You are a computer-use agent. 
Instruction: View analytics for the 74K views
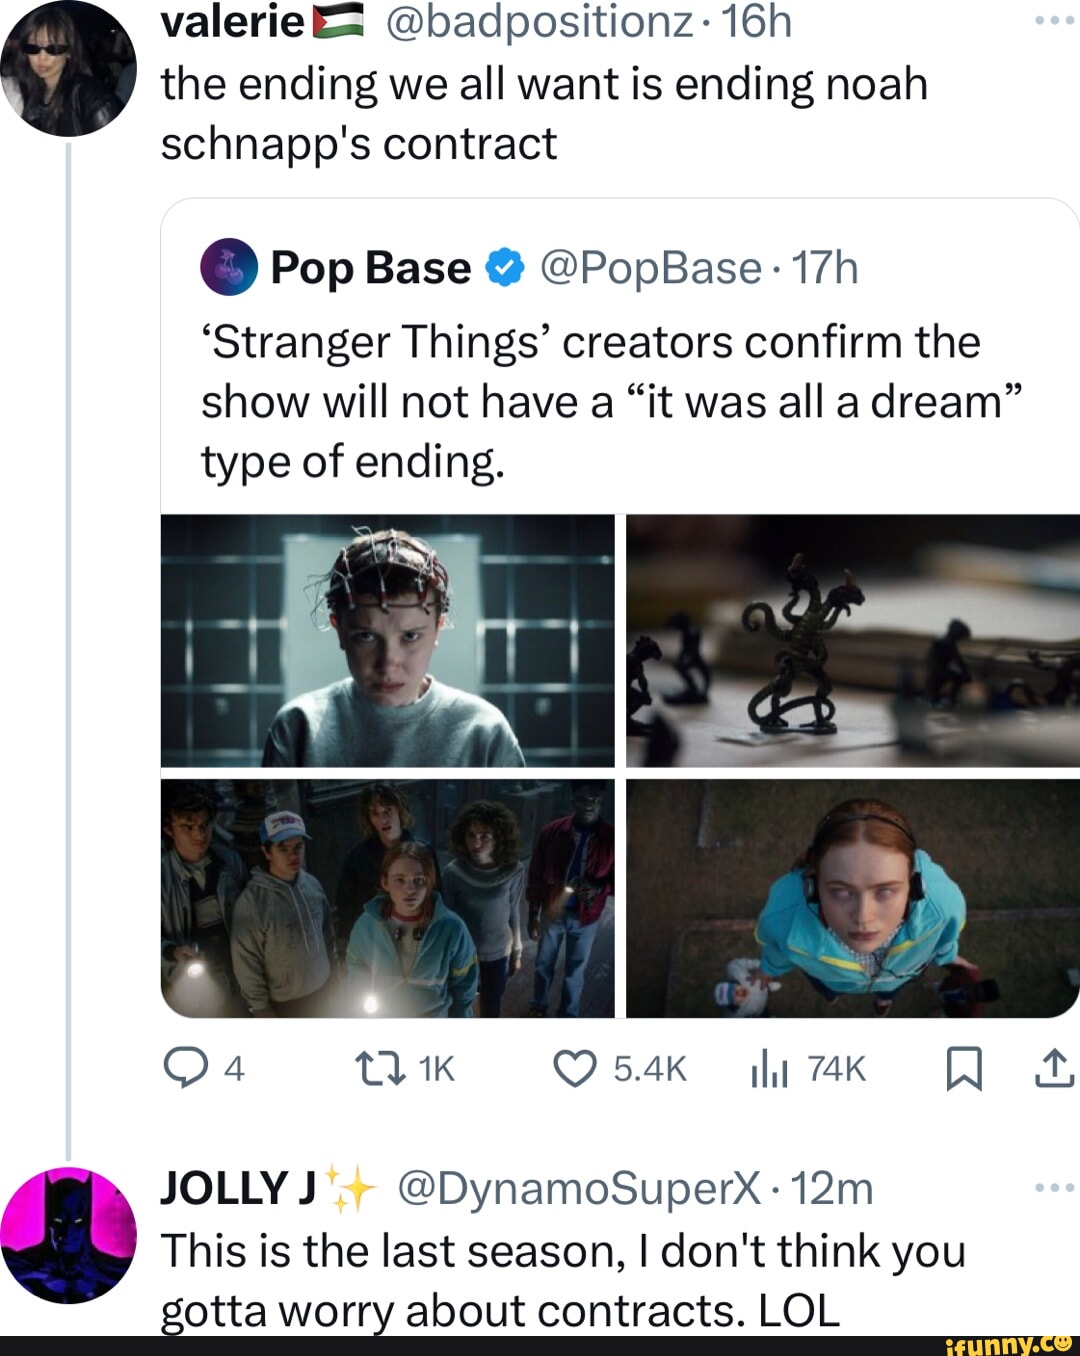770,1070
